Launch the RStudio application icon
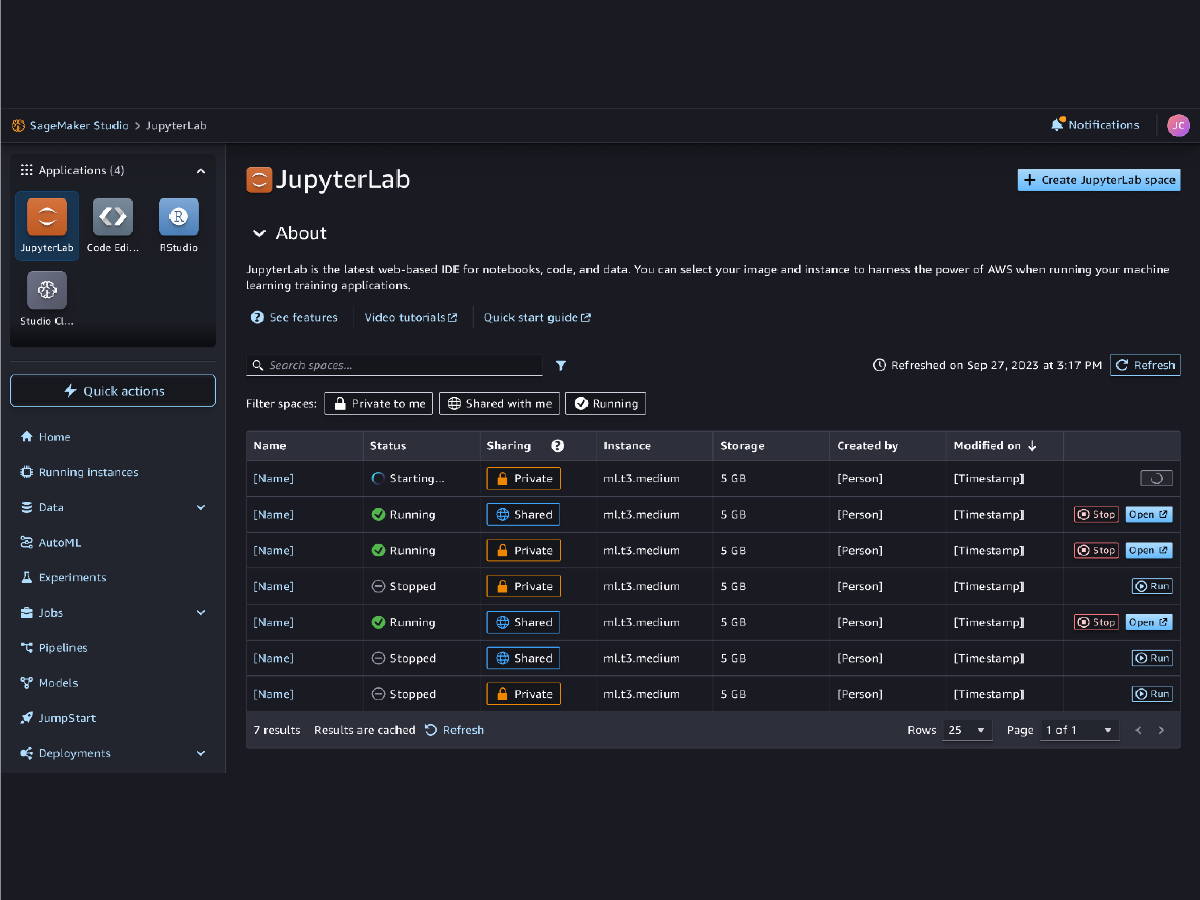The image size is (1200, 900). [179, 217]
